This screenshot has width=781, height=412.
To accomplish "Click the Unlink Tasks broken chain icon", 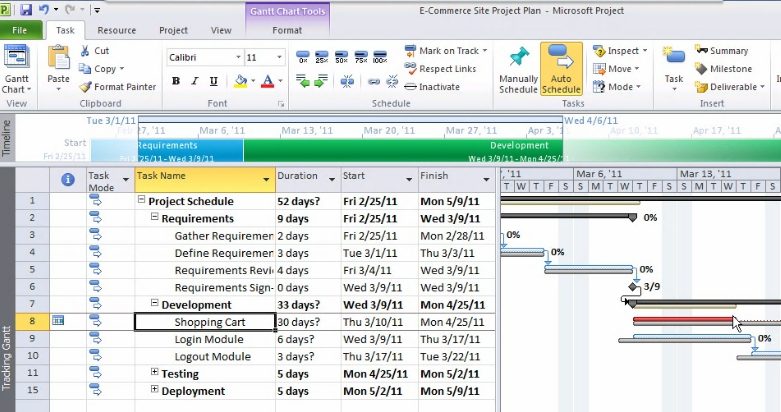I will tap(392, 81).
